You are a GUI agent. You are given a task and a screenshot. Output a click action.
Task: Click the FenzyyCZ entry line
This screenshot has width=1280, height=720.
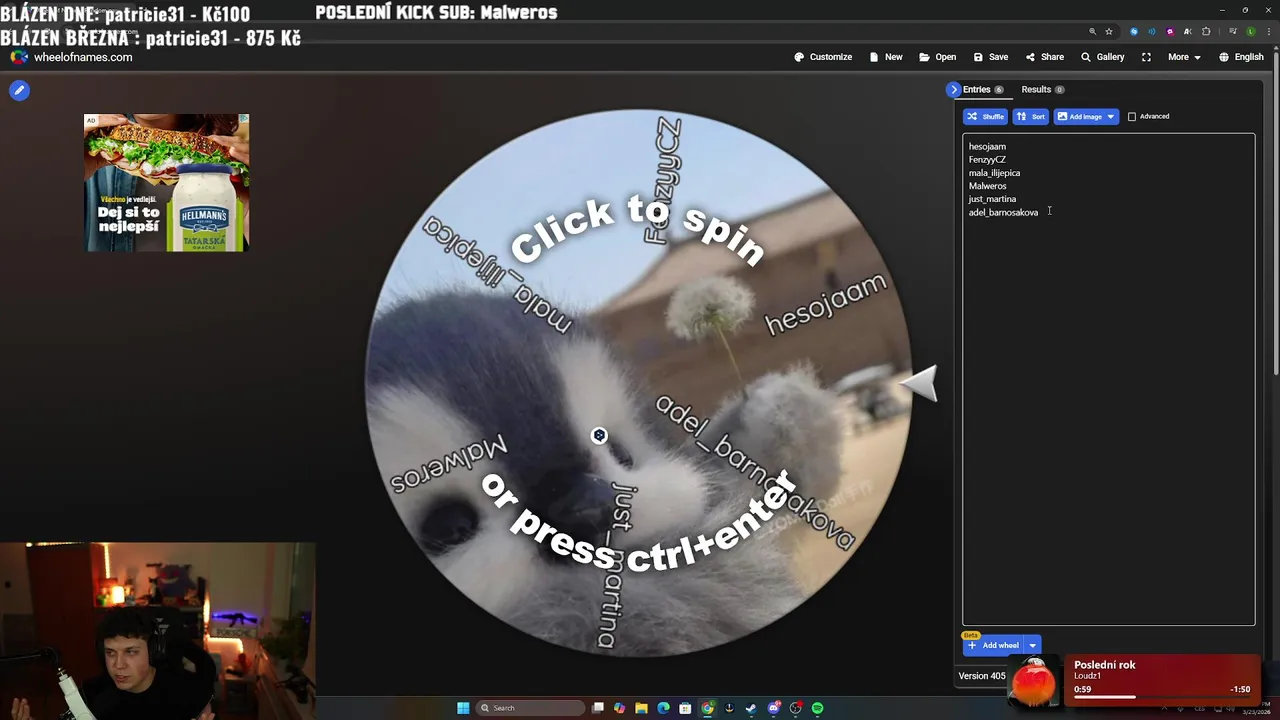[x=987, y=160]
